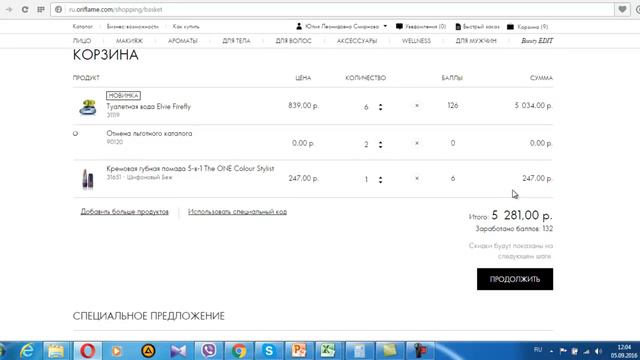Open the ДЛЯ ТЕЛА category menu
This screenshot has width=640, height=360.
click(236, 41)
